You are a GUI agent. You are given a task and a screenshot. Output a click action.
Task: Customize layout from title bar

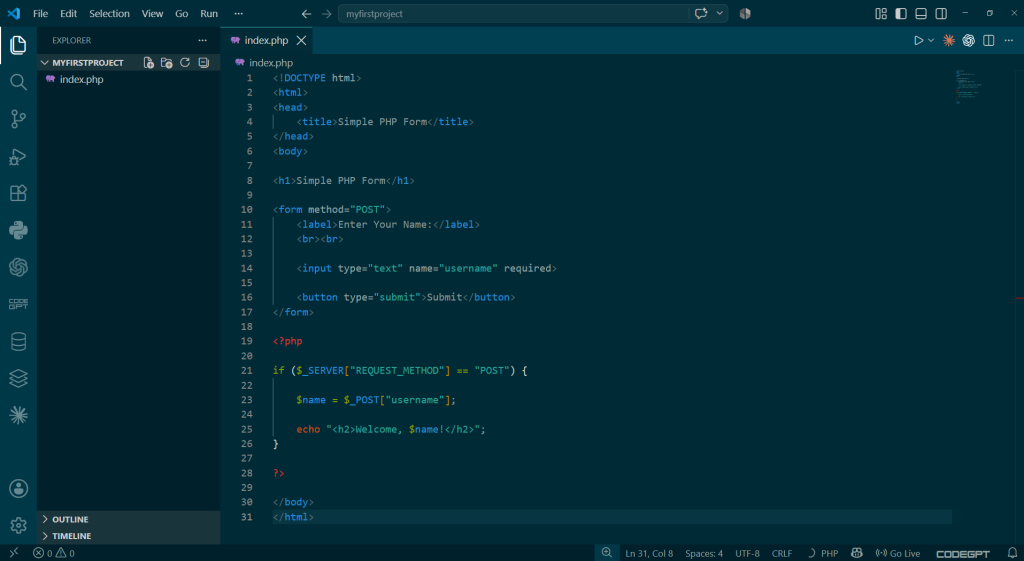point(881,13)
